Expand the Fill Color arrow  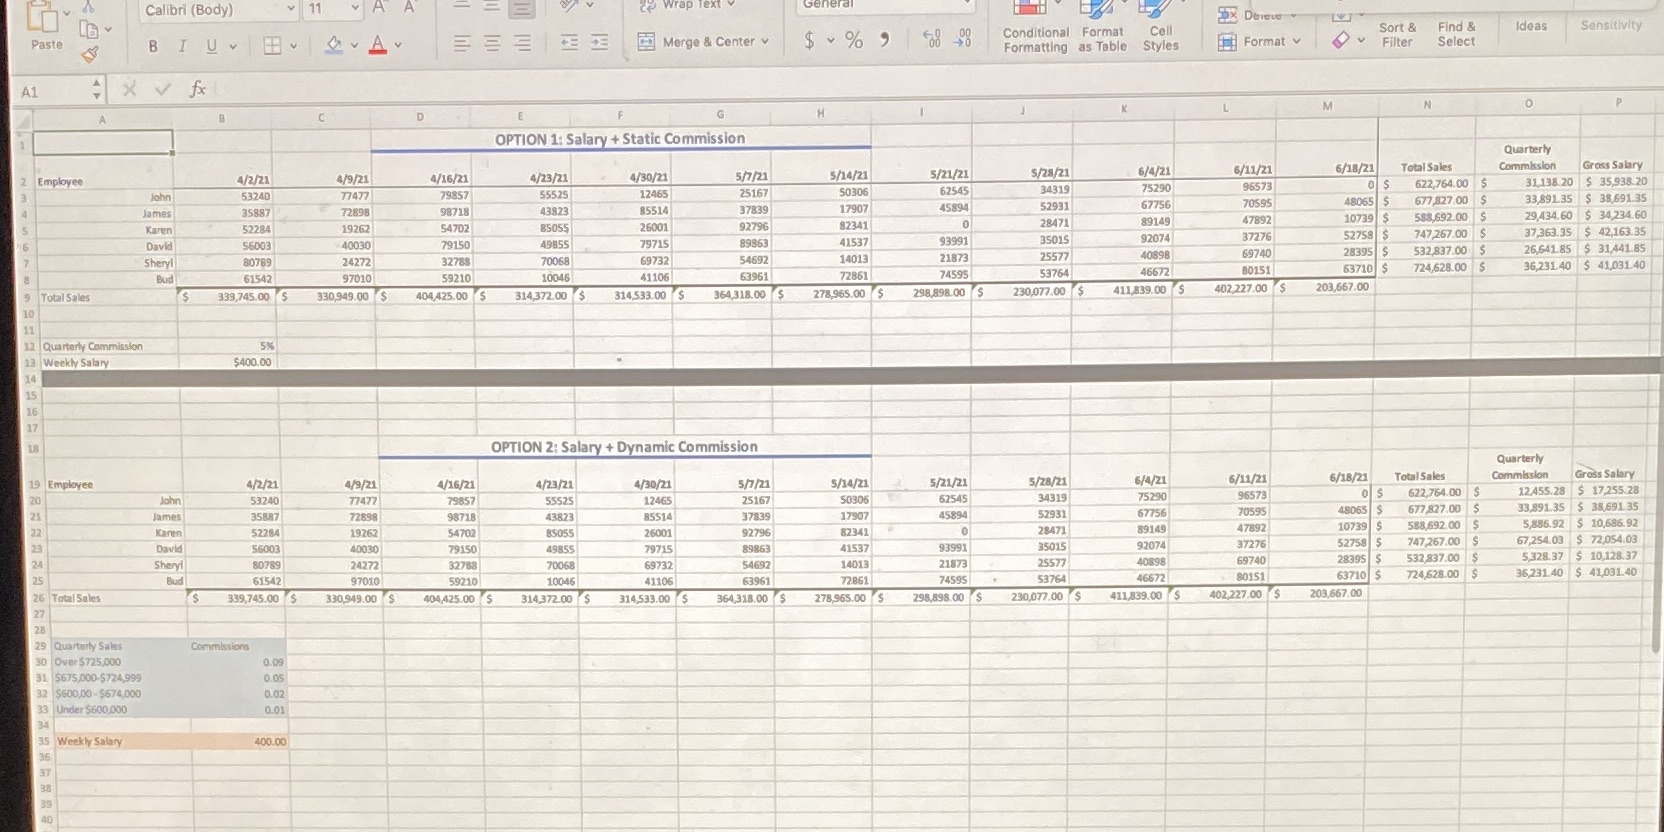354,45
